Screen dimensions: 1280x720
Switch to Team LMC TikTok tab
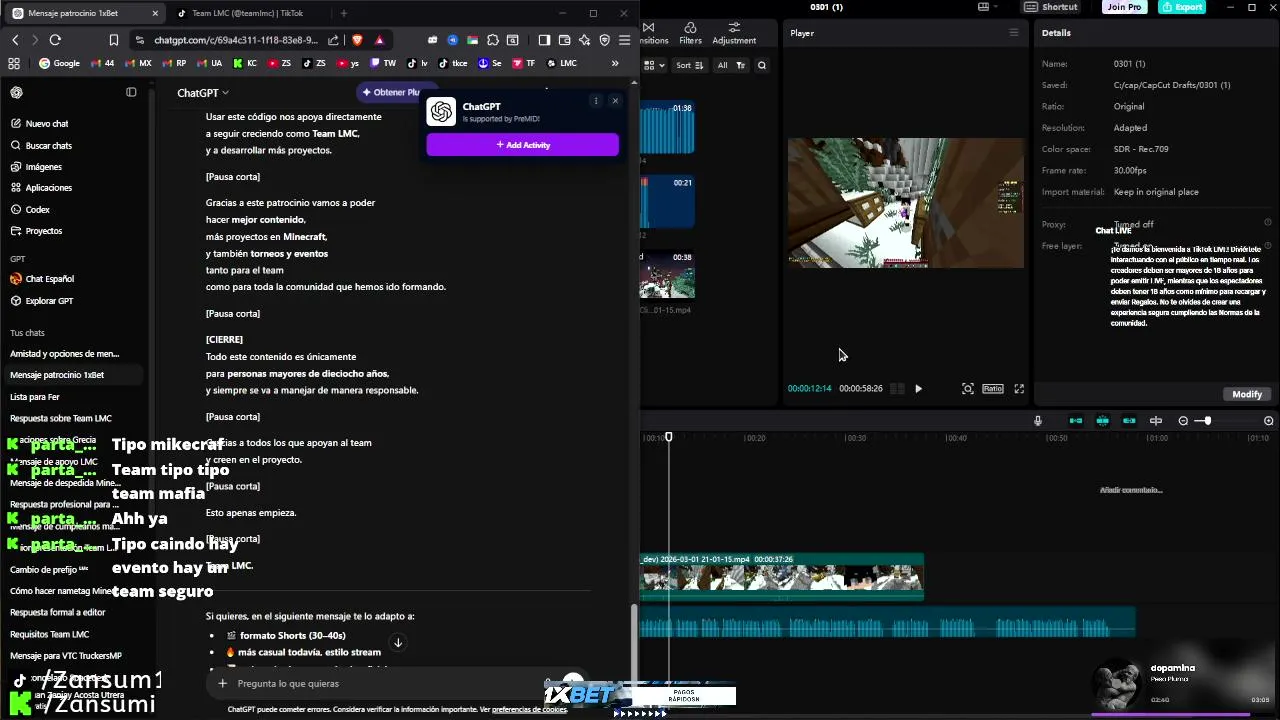[x=247, y=13]
